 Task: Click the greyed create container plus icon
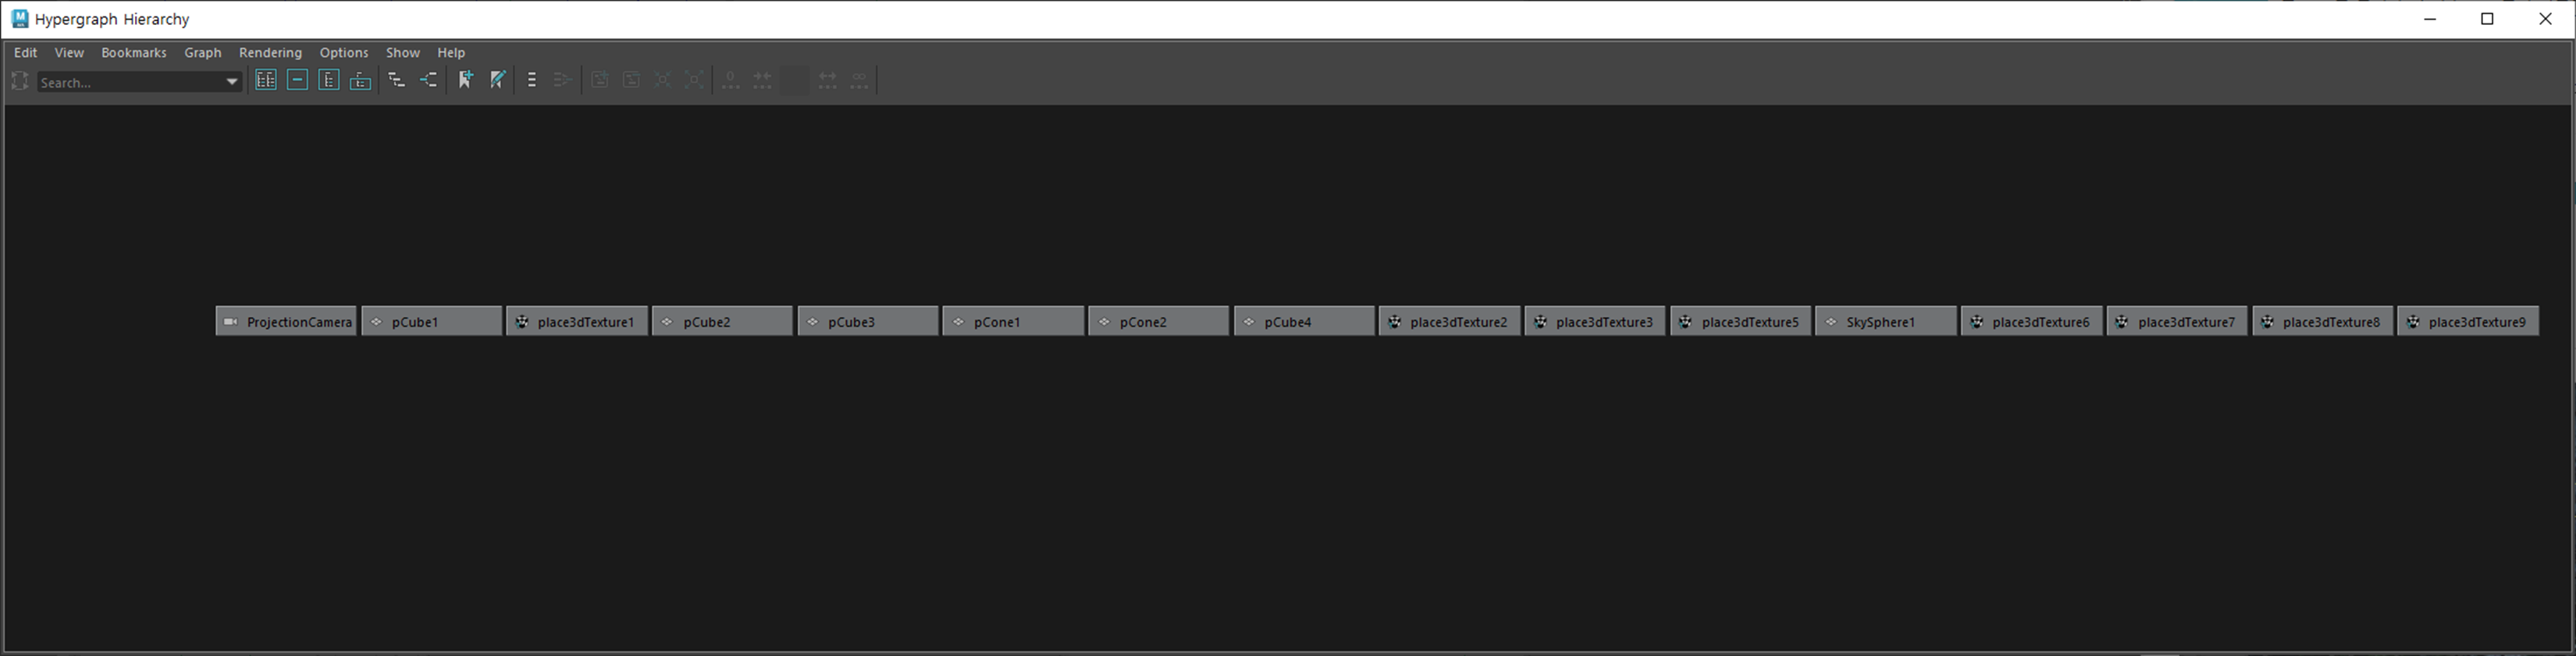599,80
